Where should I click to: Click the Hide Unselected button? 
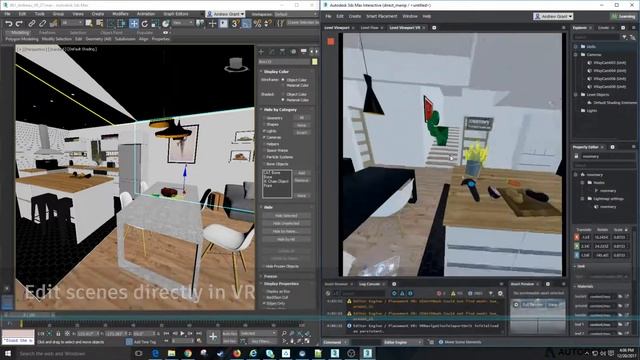click(x=286, y=224)
